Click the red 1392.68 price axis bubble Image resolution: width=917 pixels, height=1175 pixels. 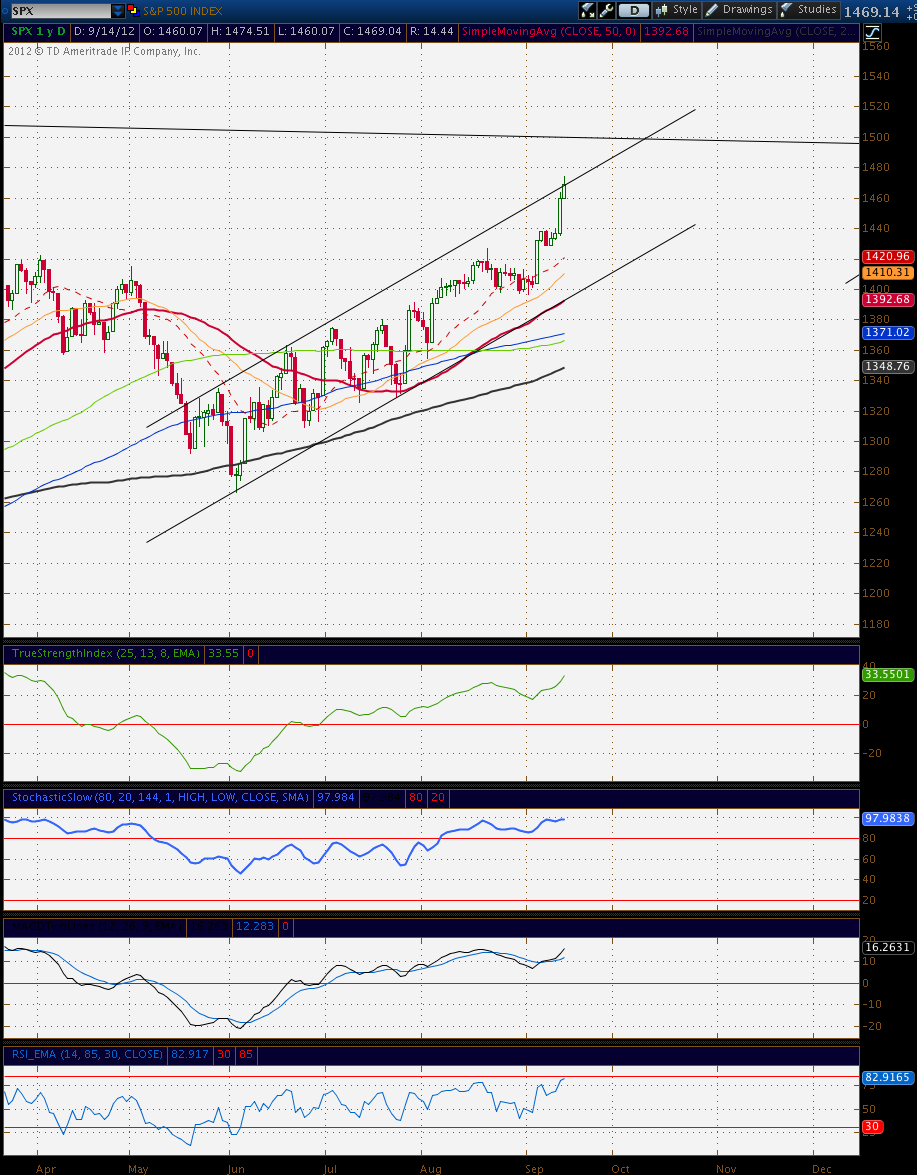[x=888, y=299]
